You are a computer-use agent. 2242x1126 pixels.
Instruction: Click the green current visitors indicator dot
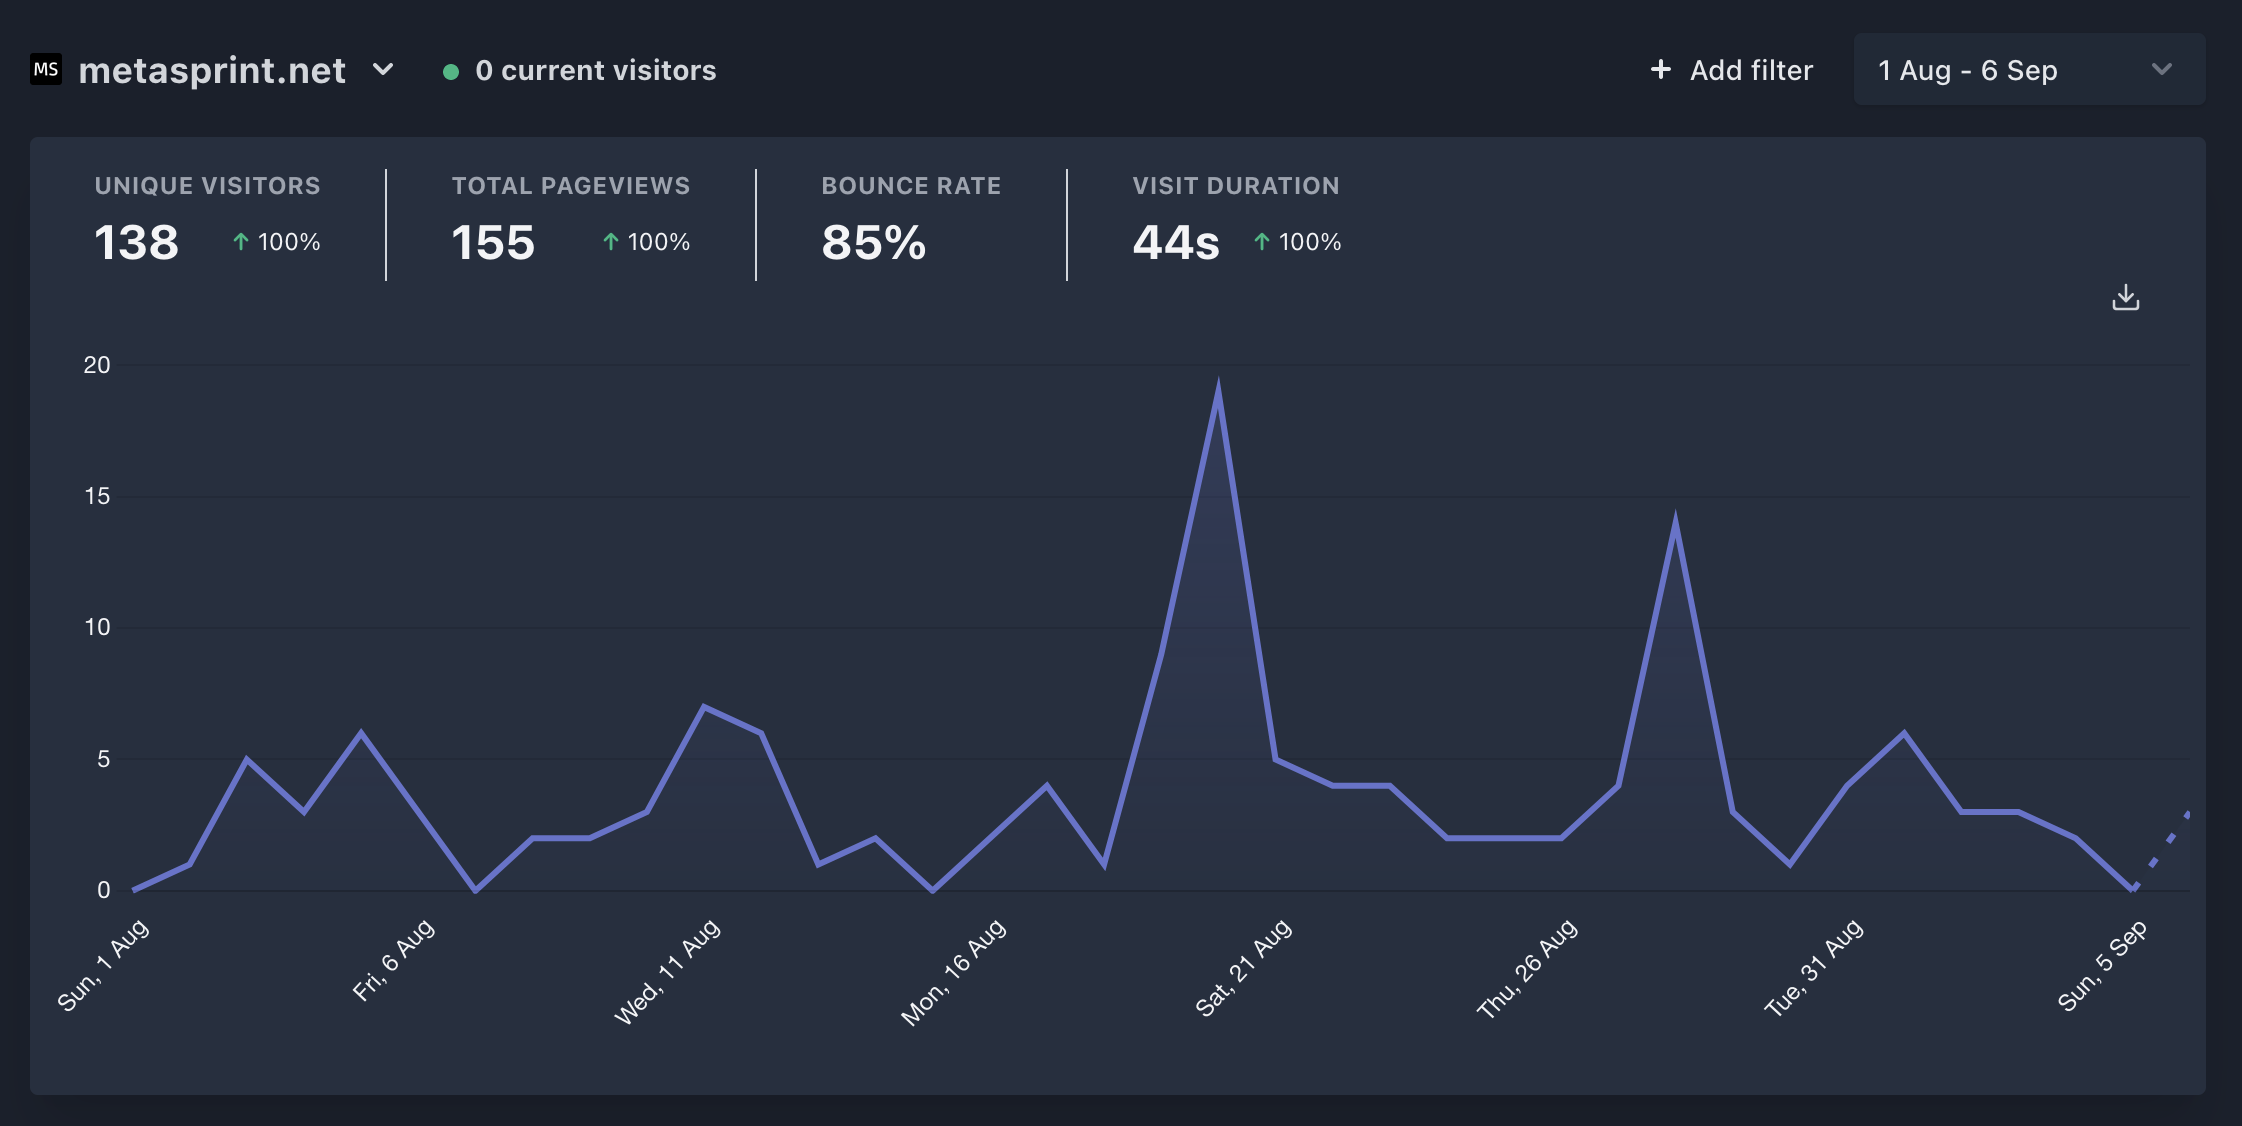pos(452,71)
